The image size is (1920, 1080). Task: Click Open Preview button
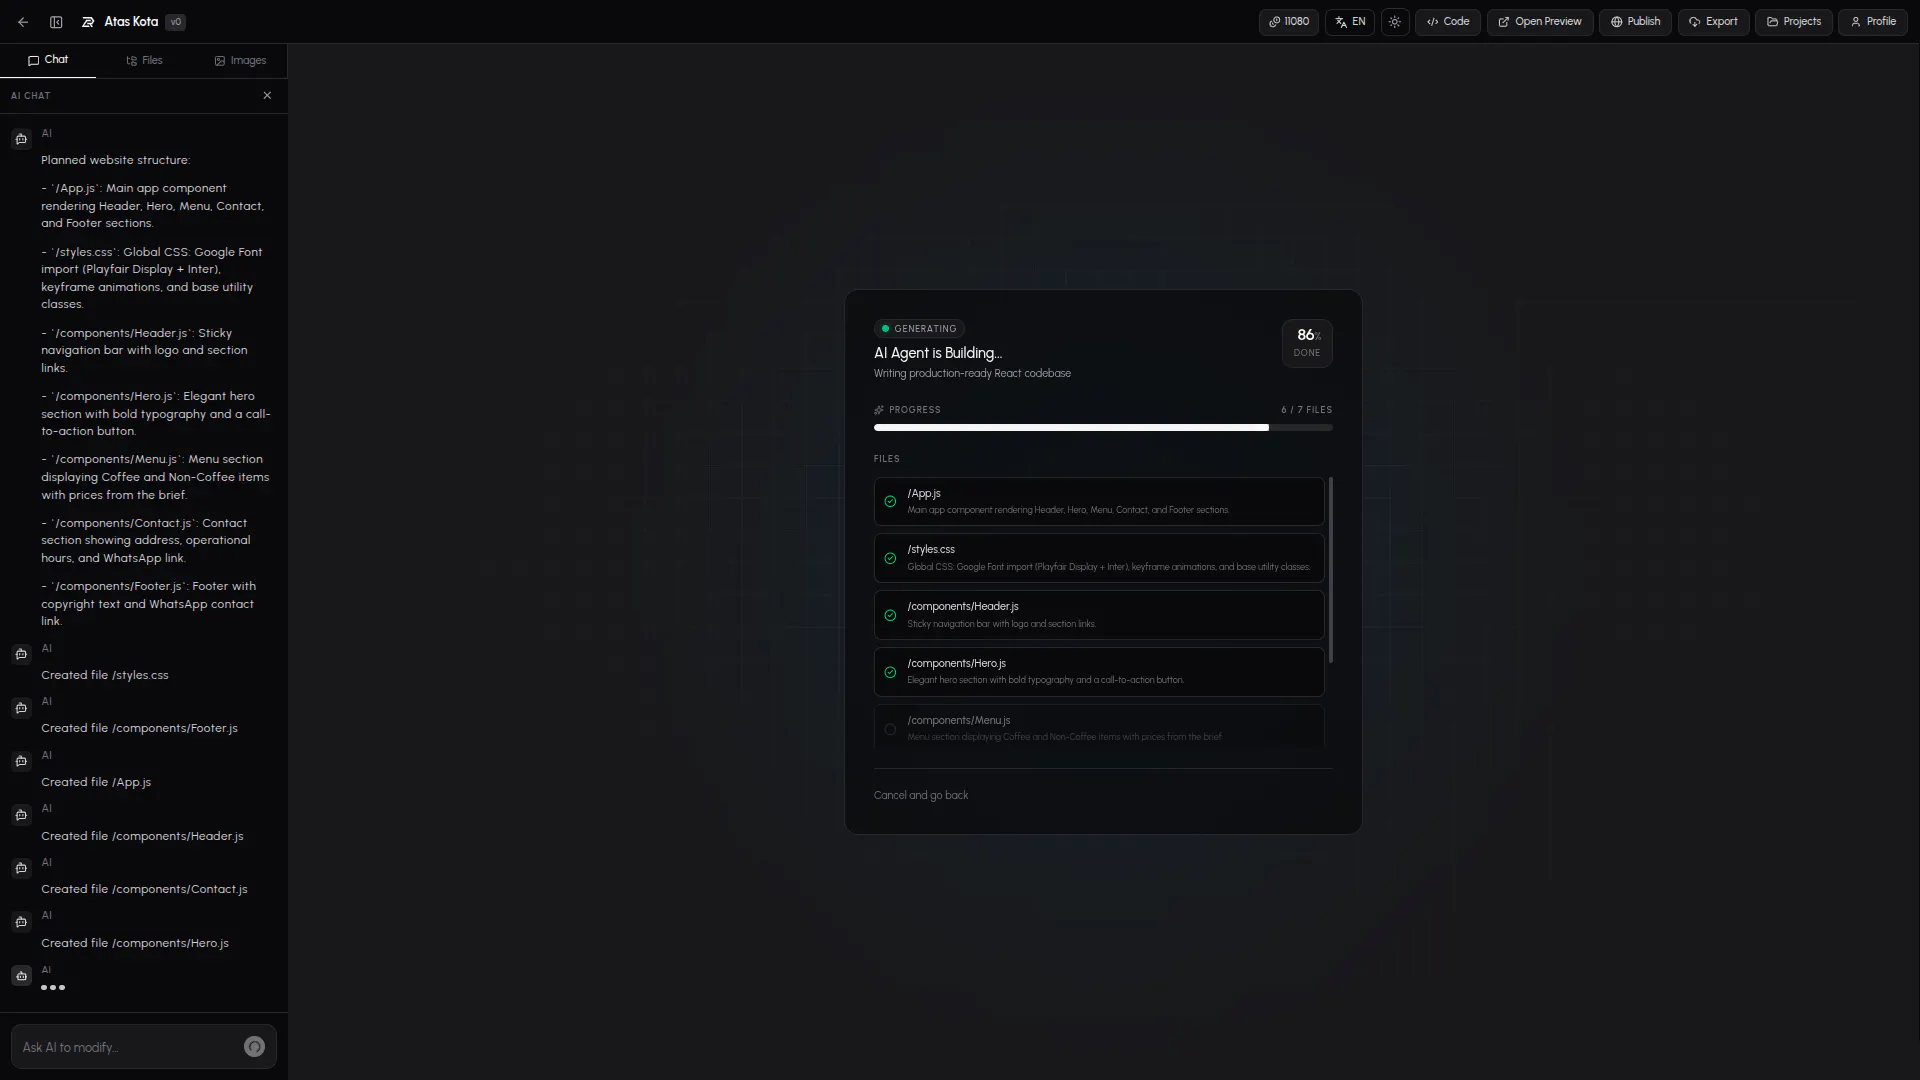pyautogui.click(x=1540, y=22)
